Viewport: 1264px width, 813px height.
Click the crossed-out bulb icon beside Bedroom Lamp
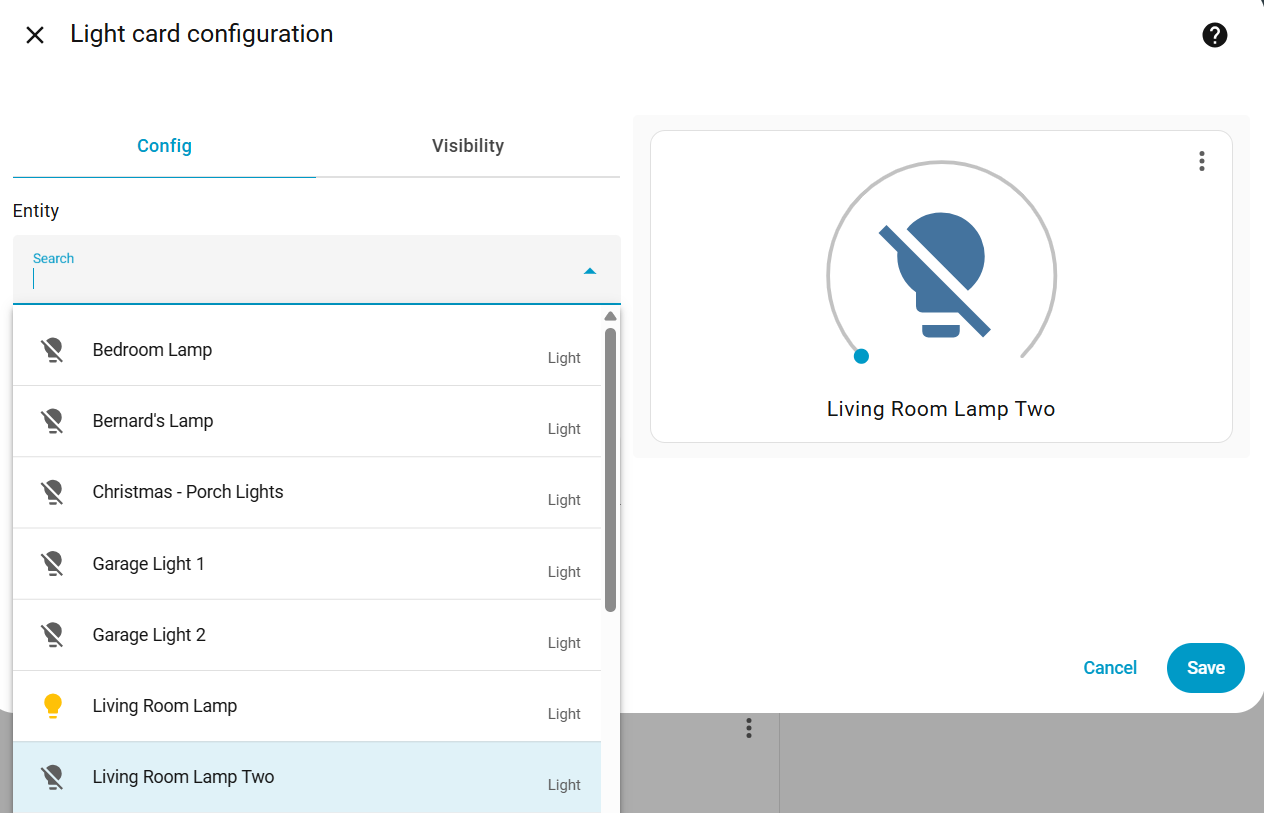[52, 349]
